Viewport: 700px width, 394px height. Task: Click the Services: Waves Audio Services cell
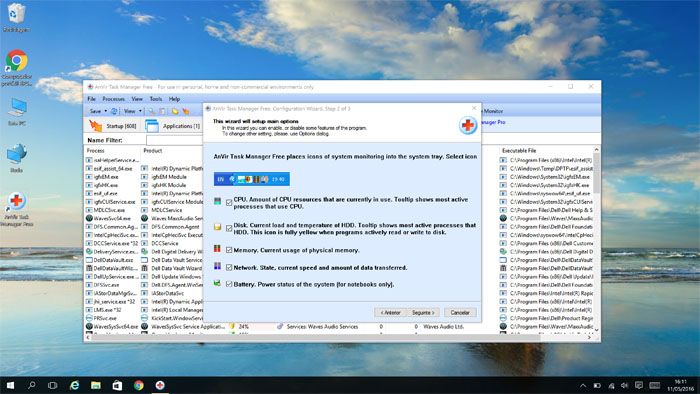[x=322, y=327]
